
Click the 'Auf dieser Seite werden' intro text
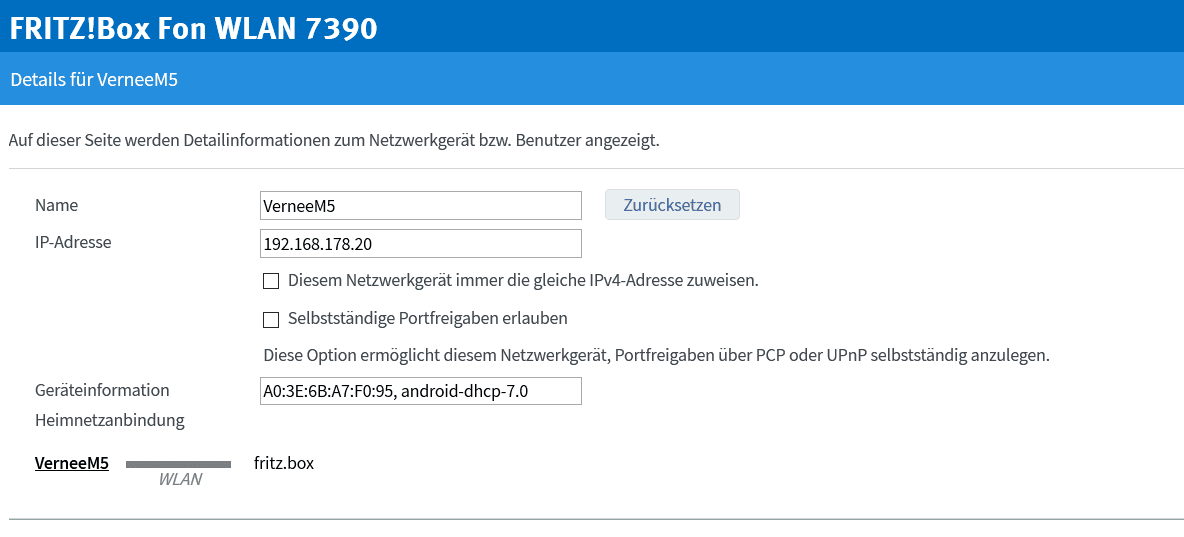pyautogui.click(x=335, y=140)
